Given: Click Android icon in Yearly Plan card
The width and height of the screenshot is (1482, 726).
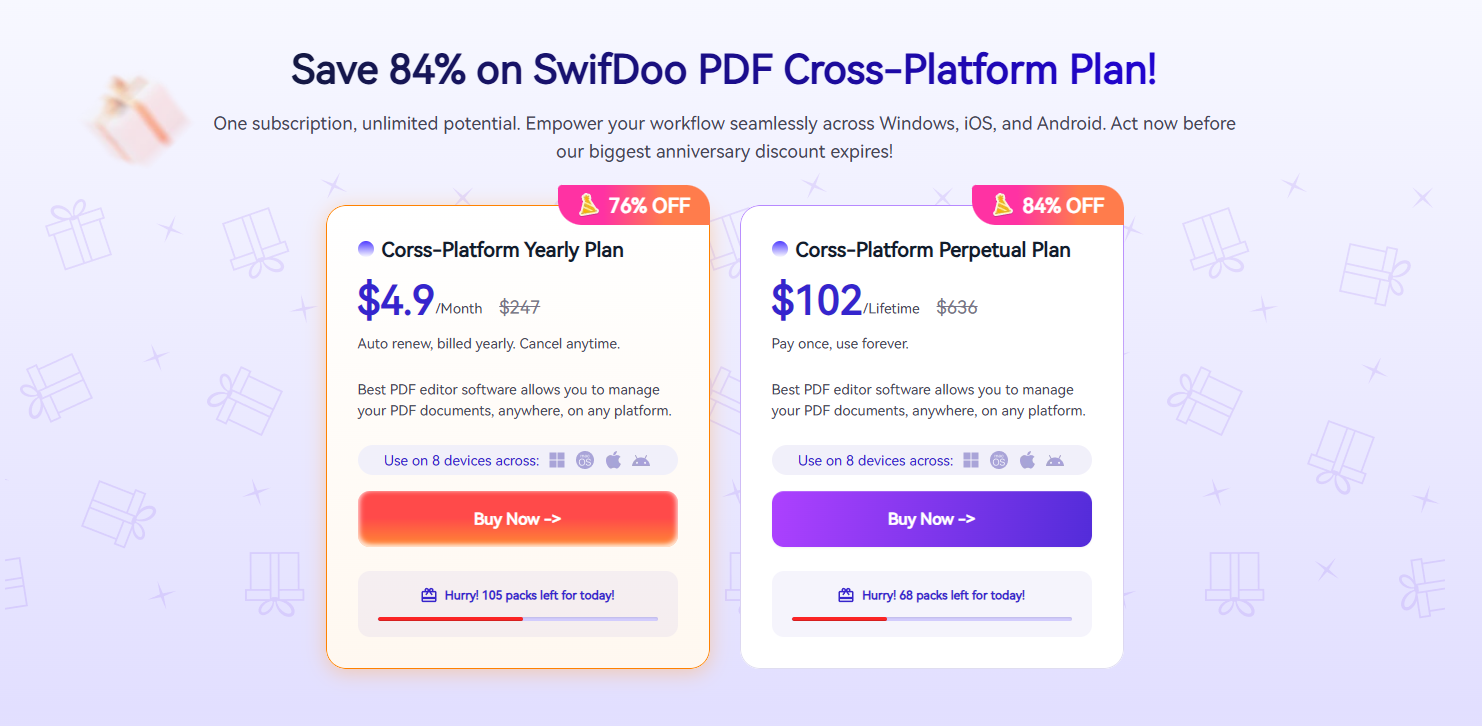Looking at the screenshot, I should [641, 461].
